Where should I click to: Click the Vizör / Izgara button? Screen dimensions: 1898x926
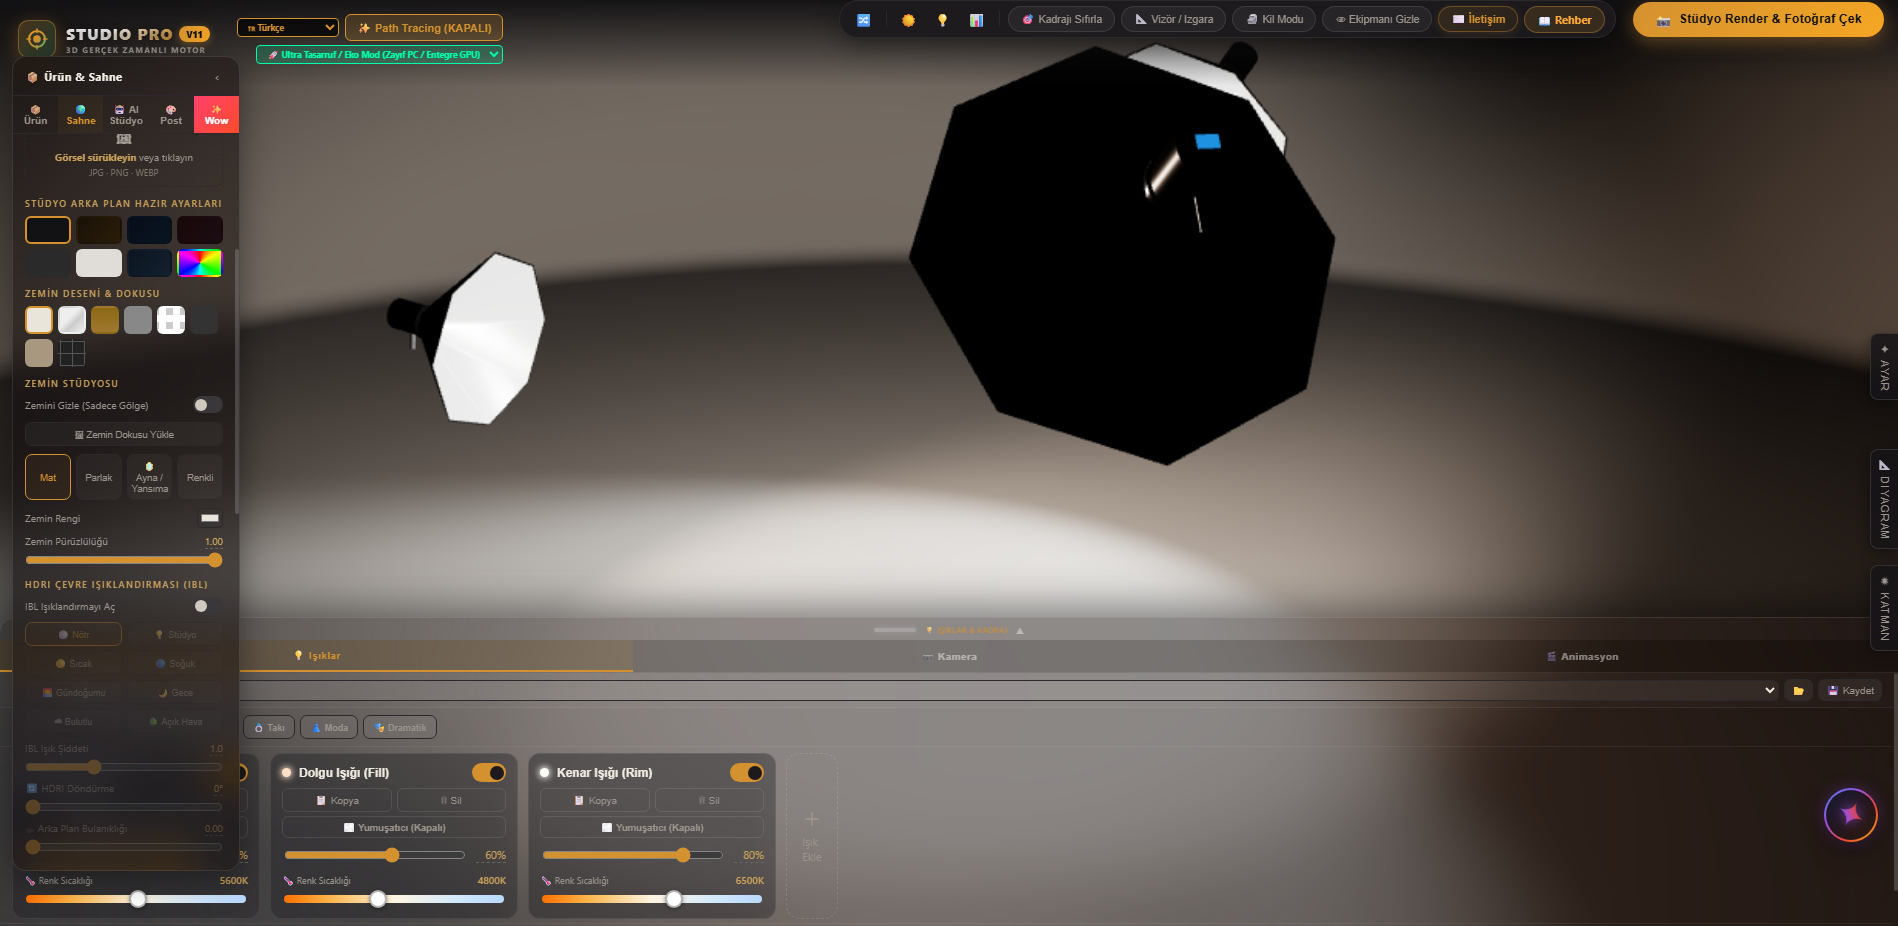pyautogui.click(x=1174, y=20)
